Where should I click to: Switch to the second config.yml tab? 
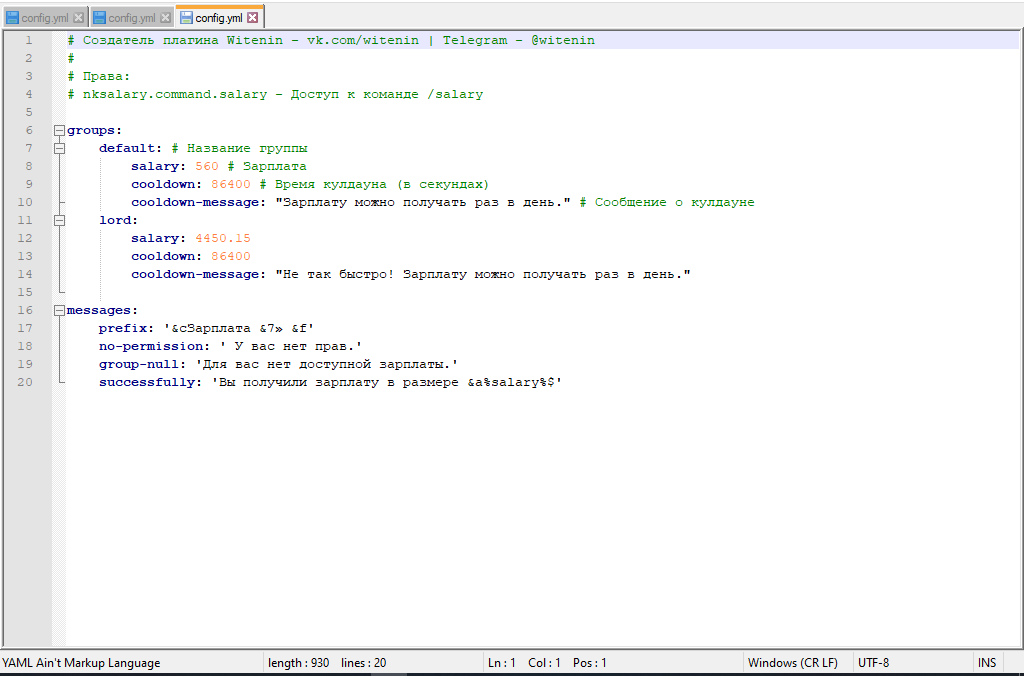(132, 18)
